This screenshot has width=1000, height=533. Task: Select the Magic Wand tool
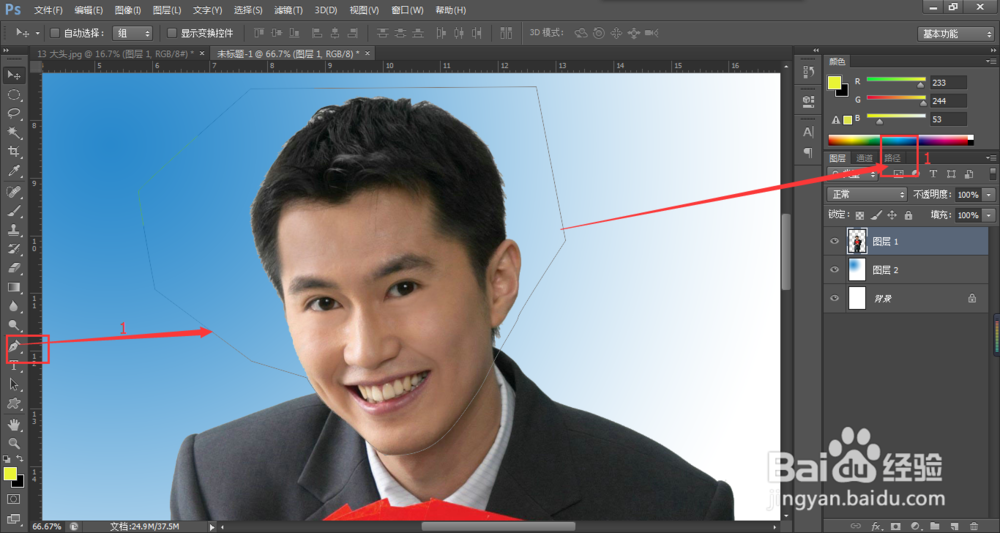click(14, 133)
